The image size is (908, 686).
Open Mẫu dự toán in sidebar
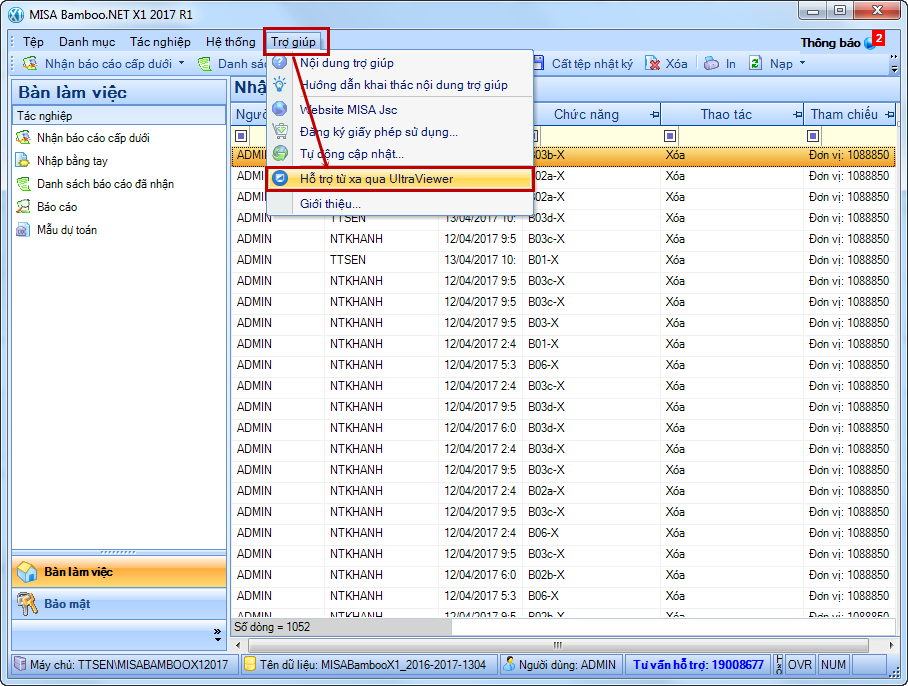click(x=67, y=230)
